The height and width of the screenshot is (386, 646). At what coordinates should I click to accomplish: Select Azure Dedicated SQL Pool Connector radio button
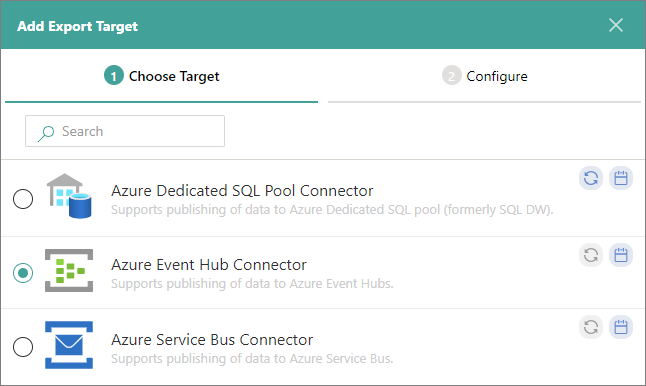(23, 199)
